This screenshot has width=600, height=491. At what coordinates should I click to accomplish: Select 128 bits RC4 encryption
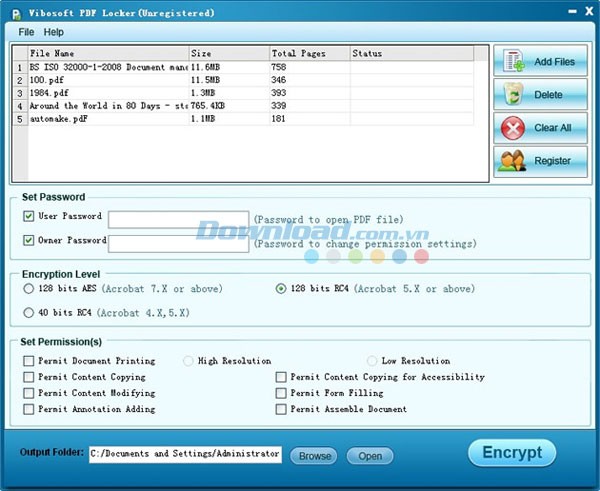click(281, 289)
